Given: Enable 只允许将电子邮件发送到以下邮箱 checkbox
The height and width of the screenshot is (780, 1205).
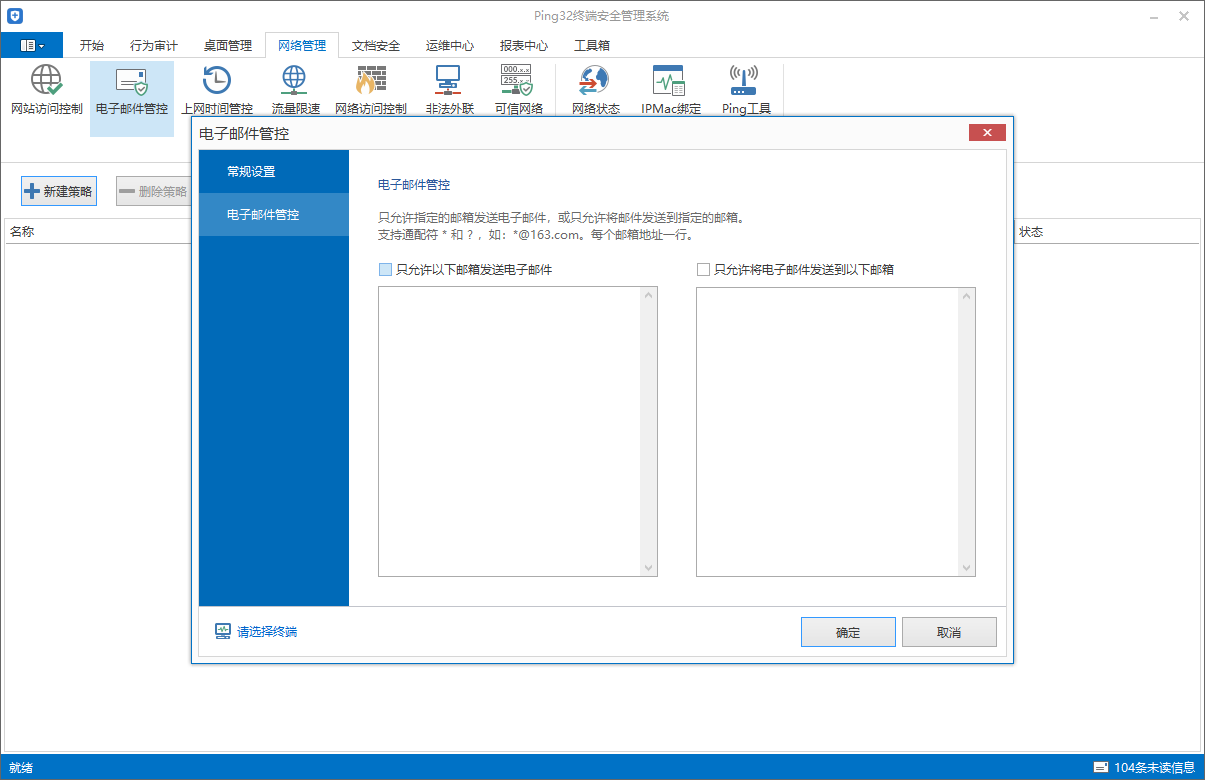Looking at the screenshot, I should tap(704, 270).
